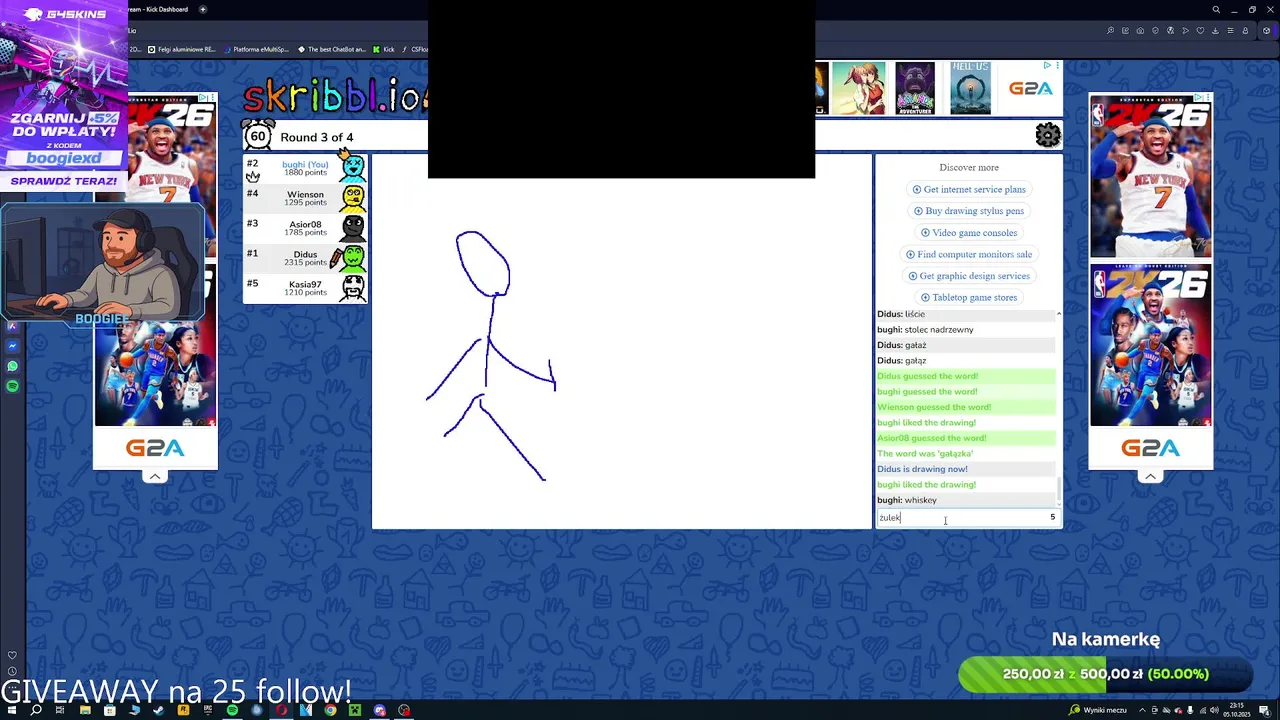Open Messenger in Opera sidebar

12,346
